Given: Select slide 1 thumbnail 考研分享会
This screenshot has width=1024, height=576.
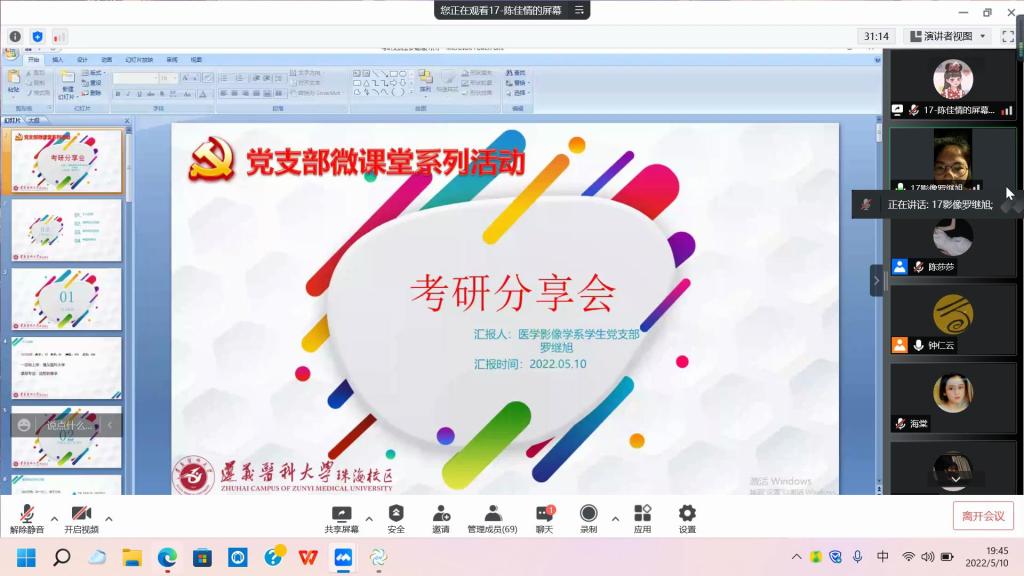Looking at the screenshot, I should (x=66, y=161).
